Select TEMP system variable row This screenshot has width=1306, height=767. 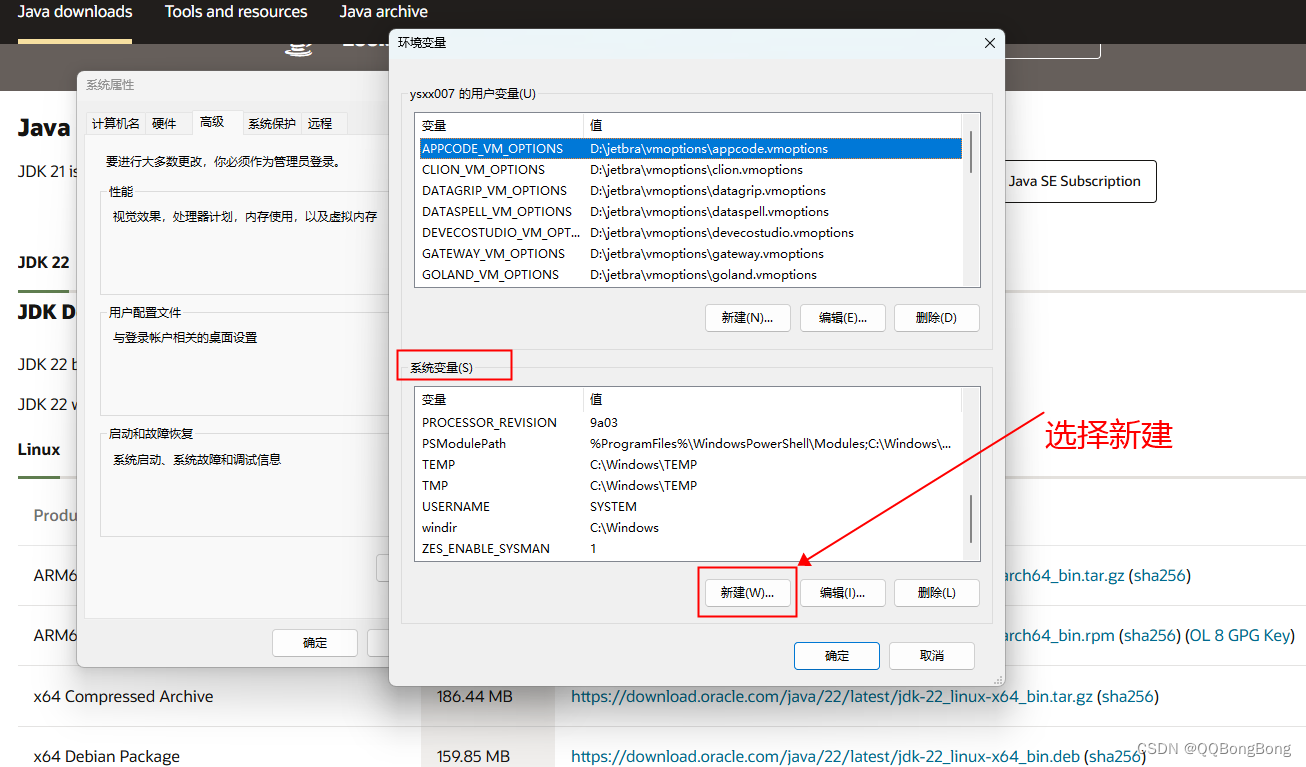coord(689,465)
